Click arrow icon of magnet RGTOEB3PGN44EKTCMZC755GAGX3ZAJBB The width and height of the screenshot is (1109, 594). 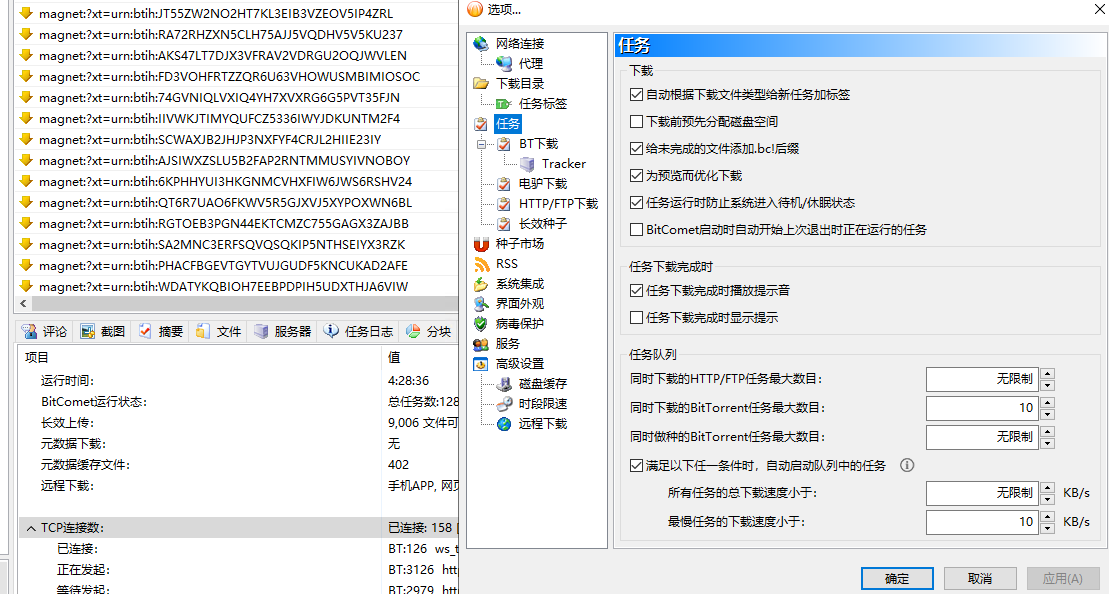[x=27, y=223]
